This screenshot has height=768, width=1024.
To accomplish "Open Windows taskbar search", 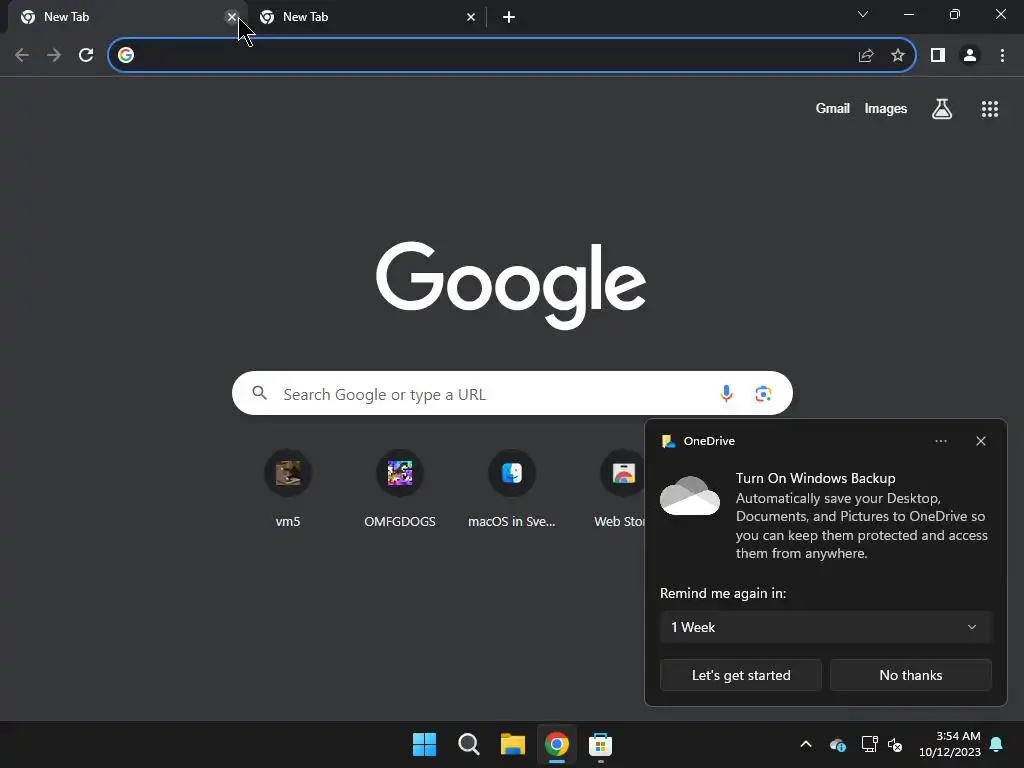I will (469, 744).
